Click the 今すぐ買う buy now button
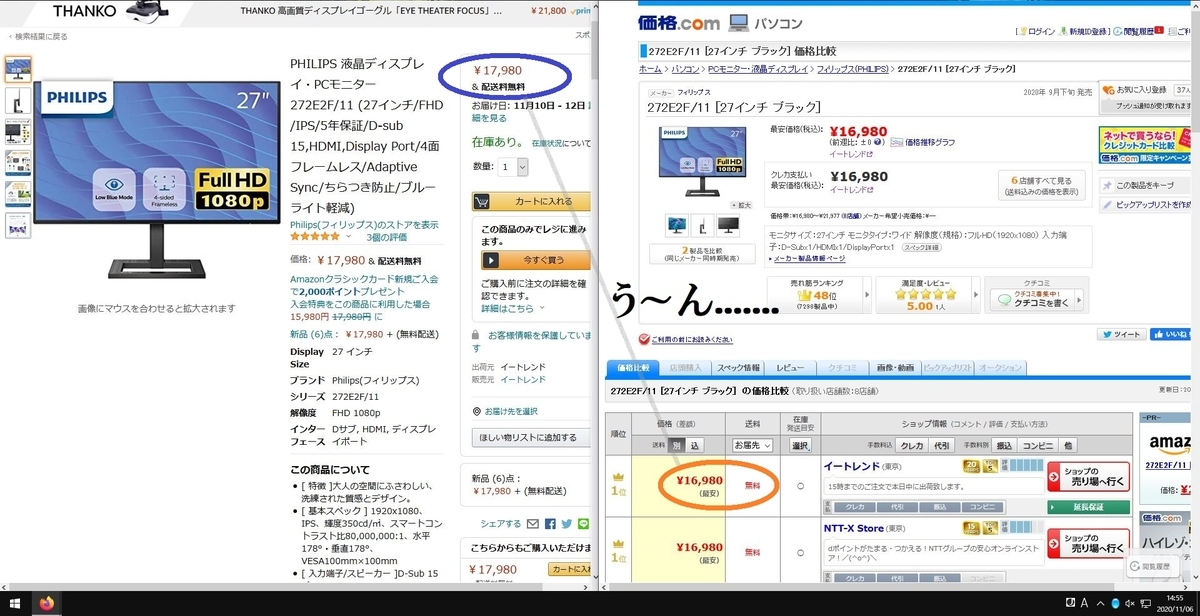1200x616 pixels. click(x=534, y=260)
